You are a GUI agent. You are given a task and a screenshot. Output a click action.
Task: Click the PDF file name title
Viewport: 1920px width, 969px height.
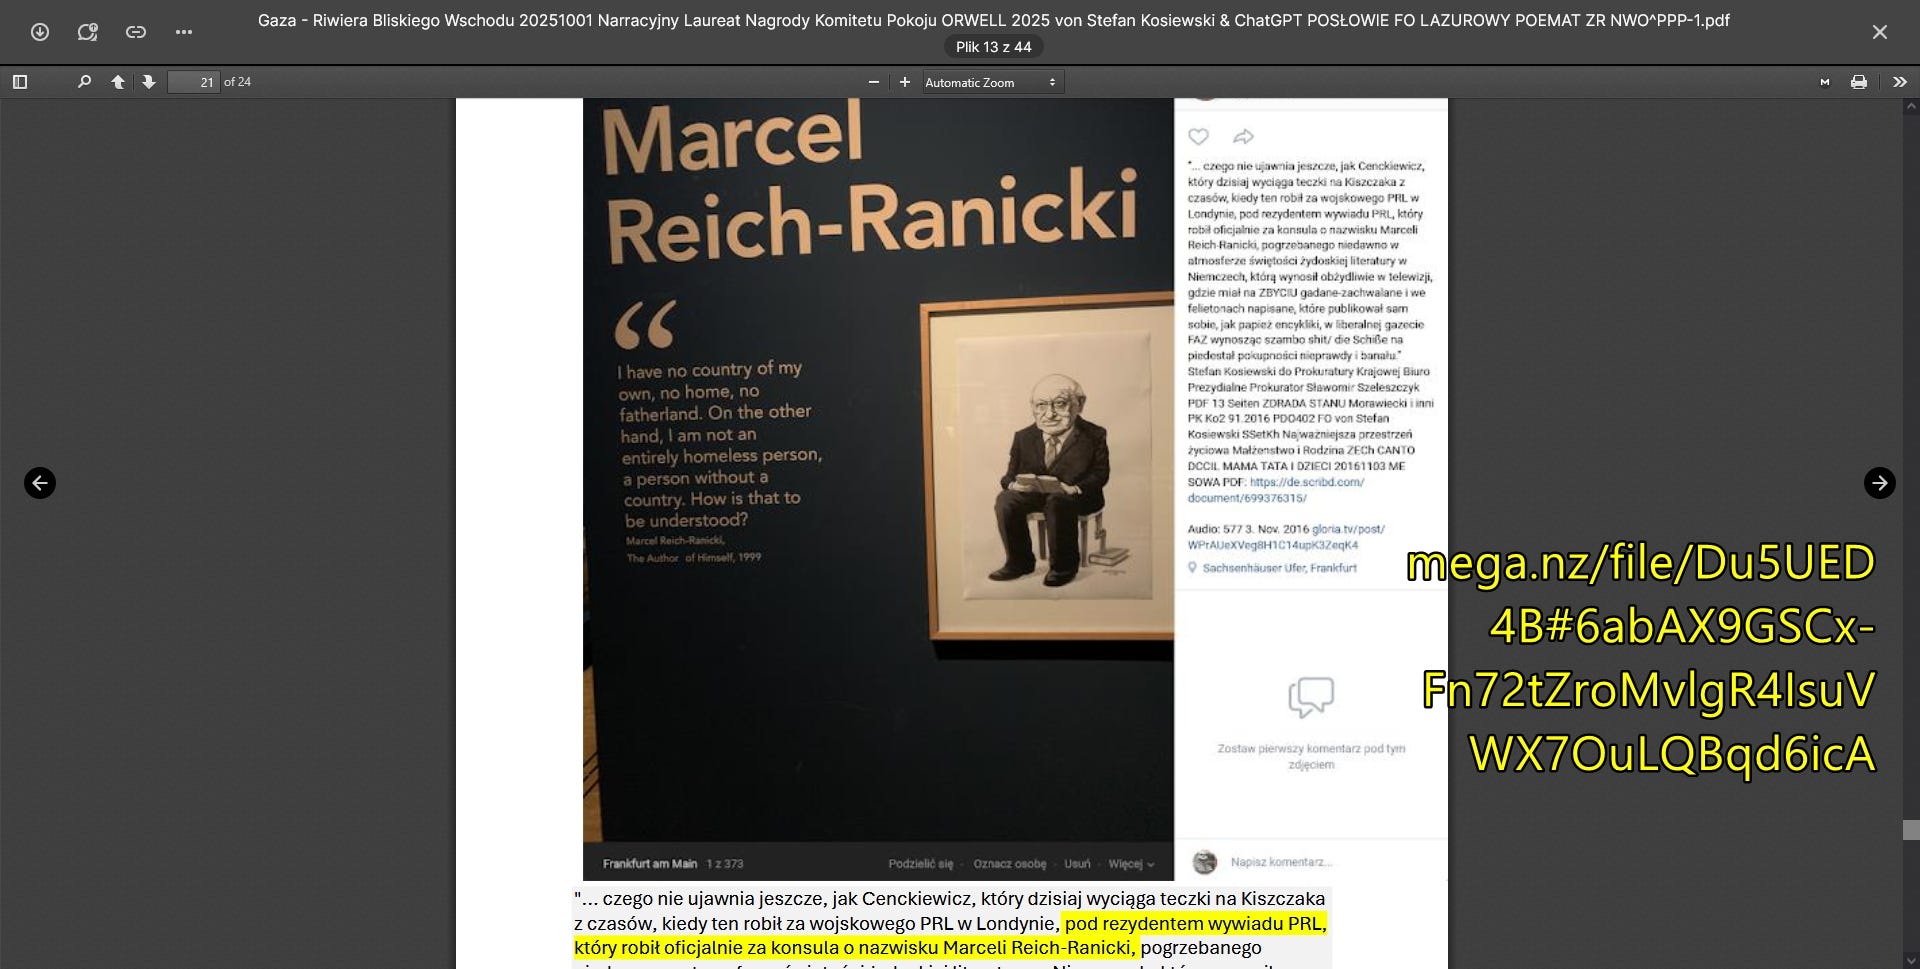(x=993, y=20)
